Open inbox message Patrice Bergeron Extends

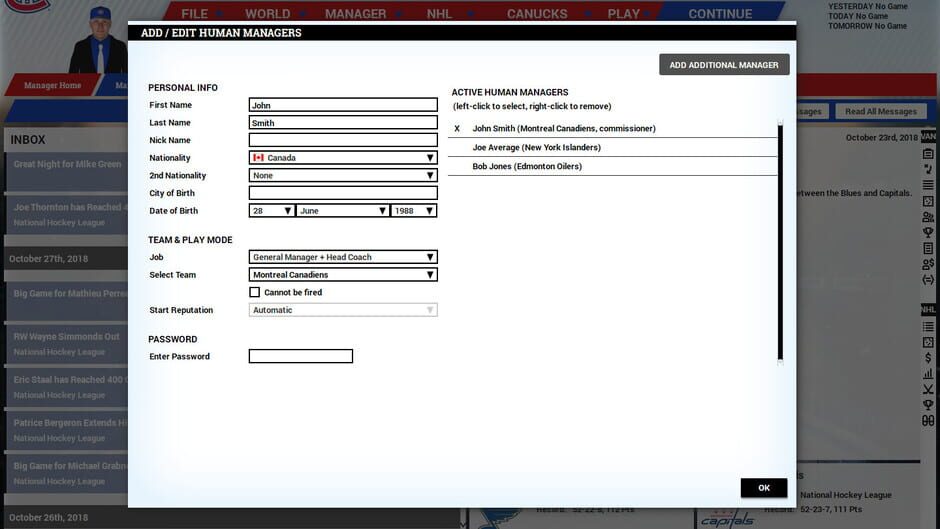tap(66, 431)
